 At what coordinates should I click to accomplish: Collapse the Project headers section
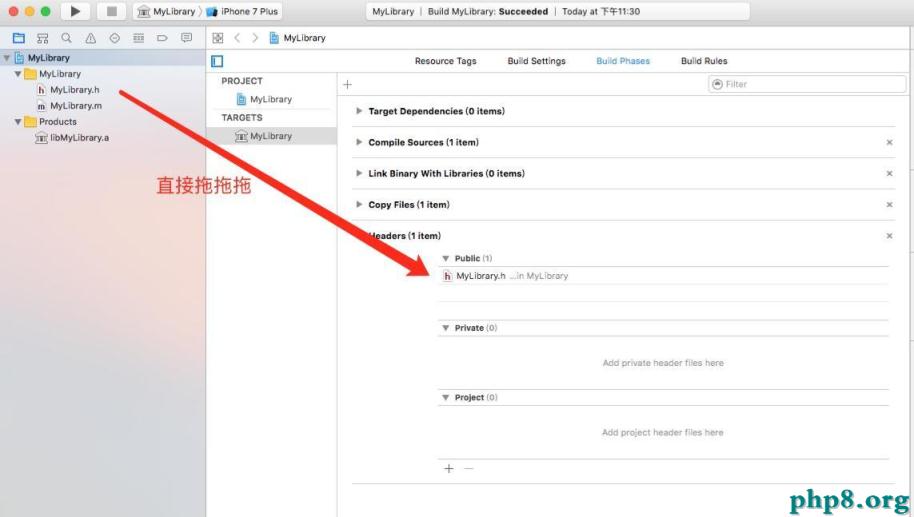(x=446, y=398)
